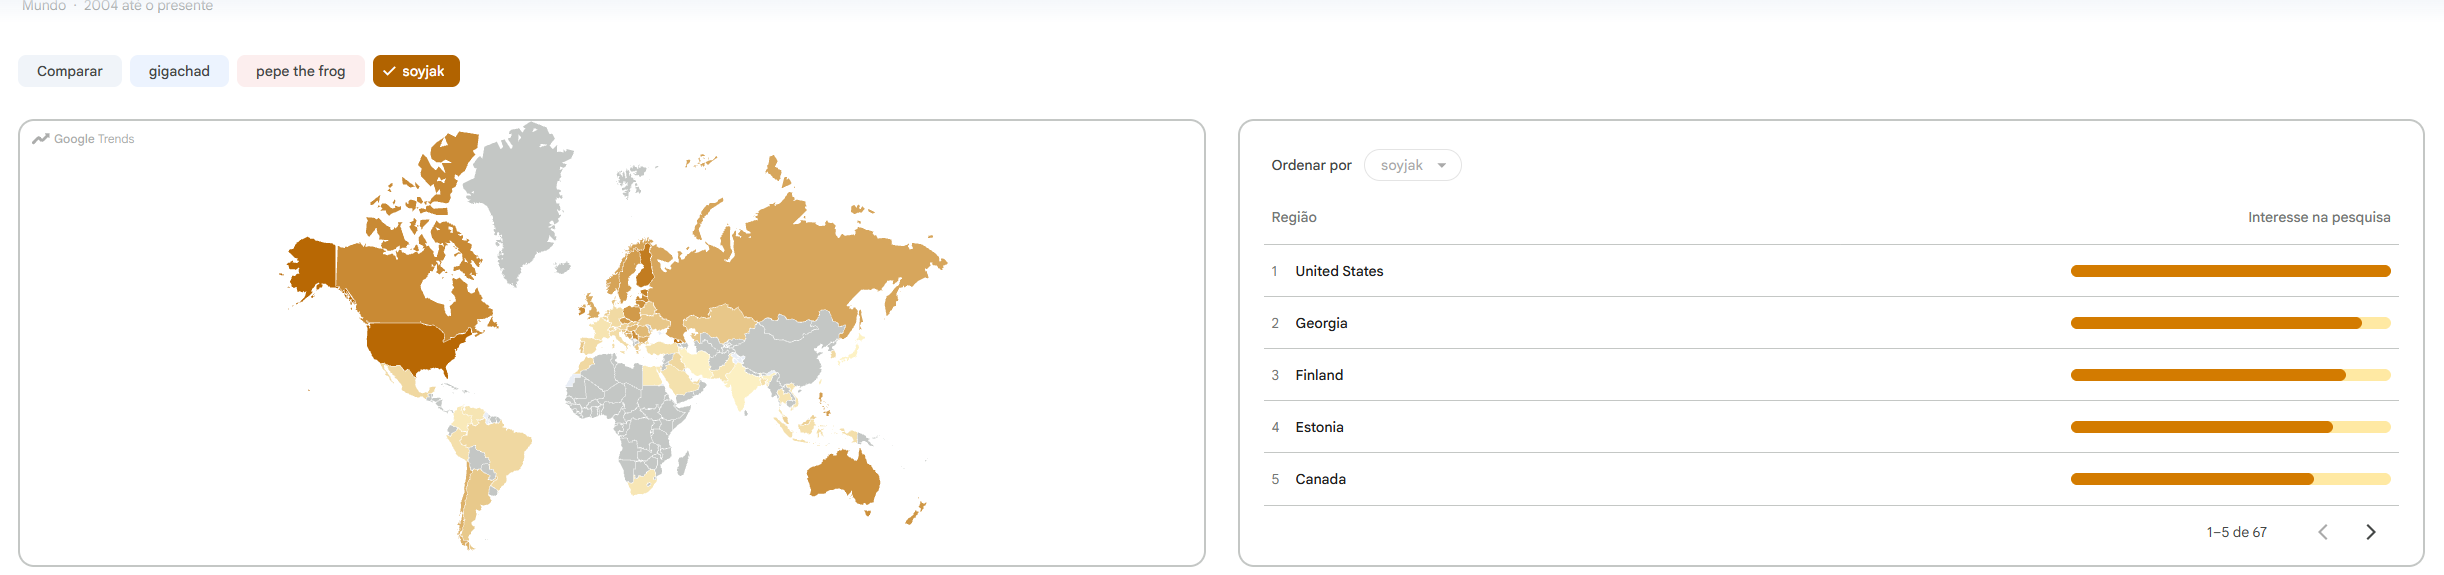Image resolution: width=2444 pixels, height=575 pixels.
Task: Click Brazil on the world map
Action: [x=500, y=450]
